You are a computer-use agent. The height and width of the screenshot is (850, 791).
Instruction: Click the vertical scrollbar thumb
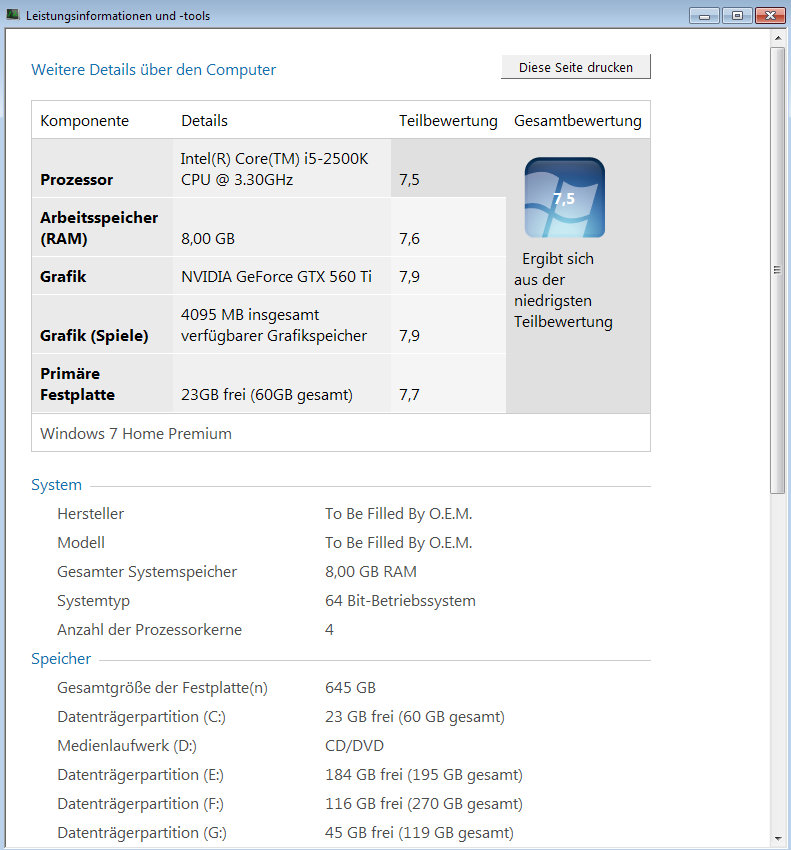[777, 270]
